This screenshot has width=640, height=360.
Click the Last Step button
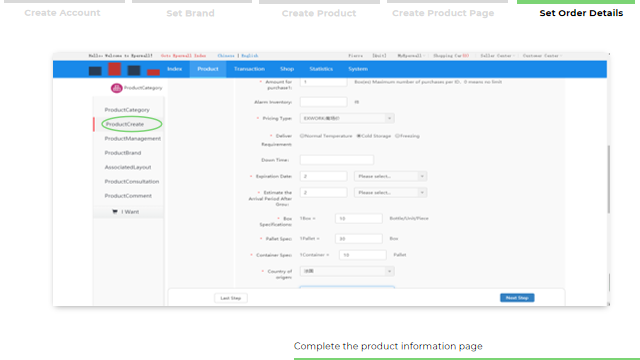231,298
